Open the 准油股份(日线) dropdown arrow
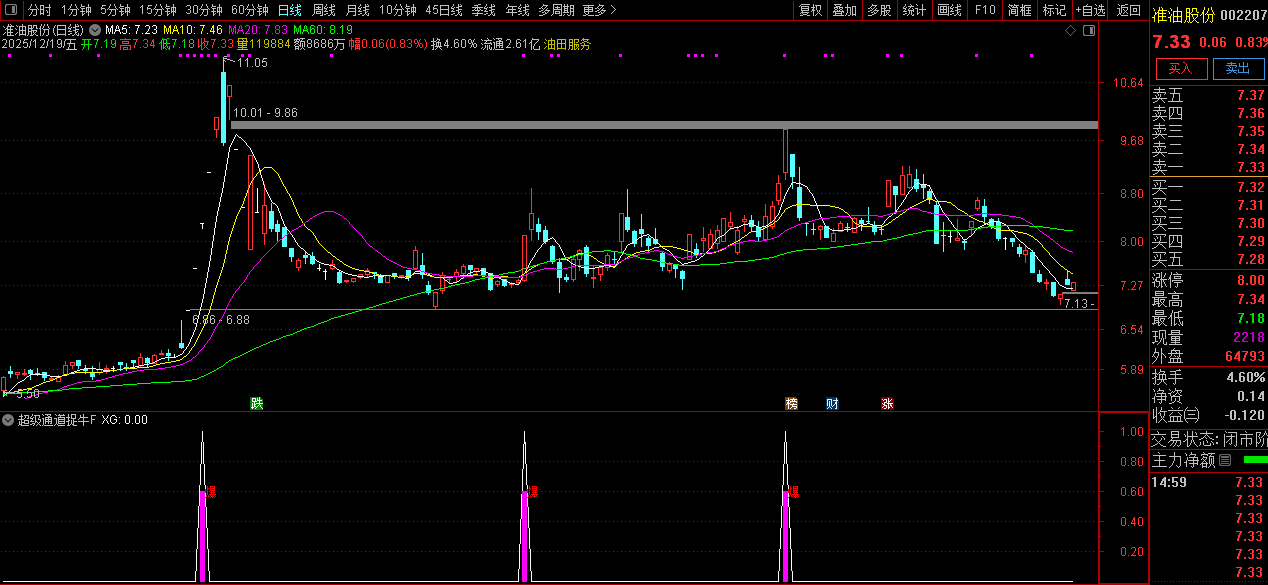Image resolution: width=1268 pixels, height=585 pixels. [x=94, y=30]
